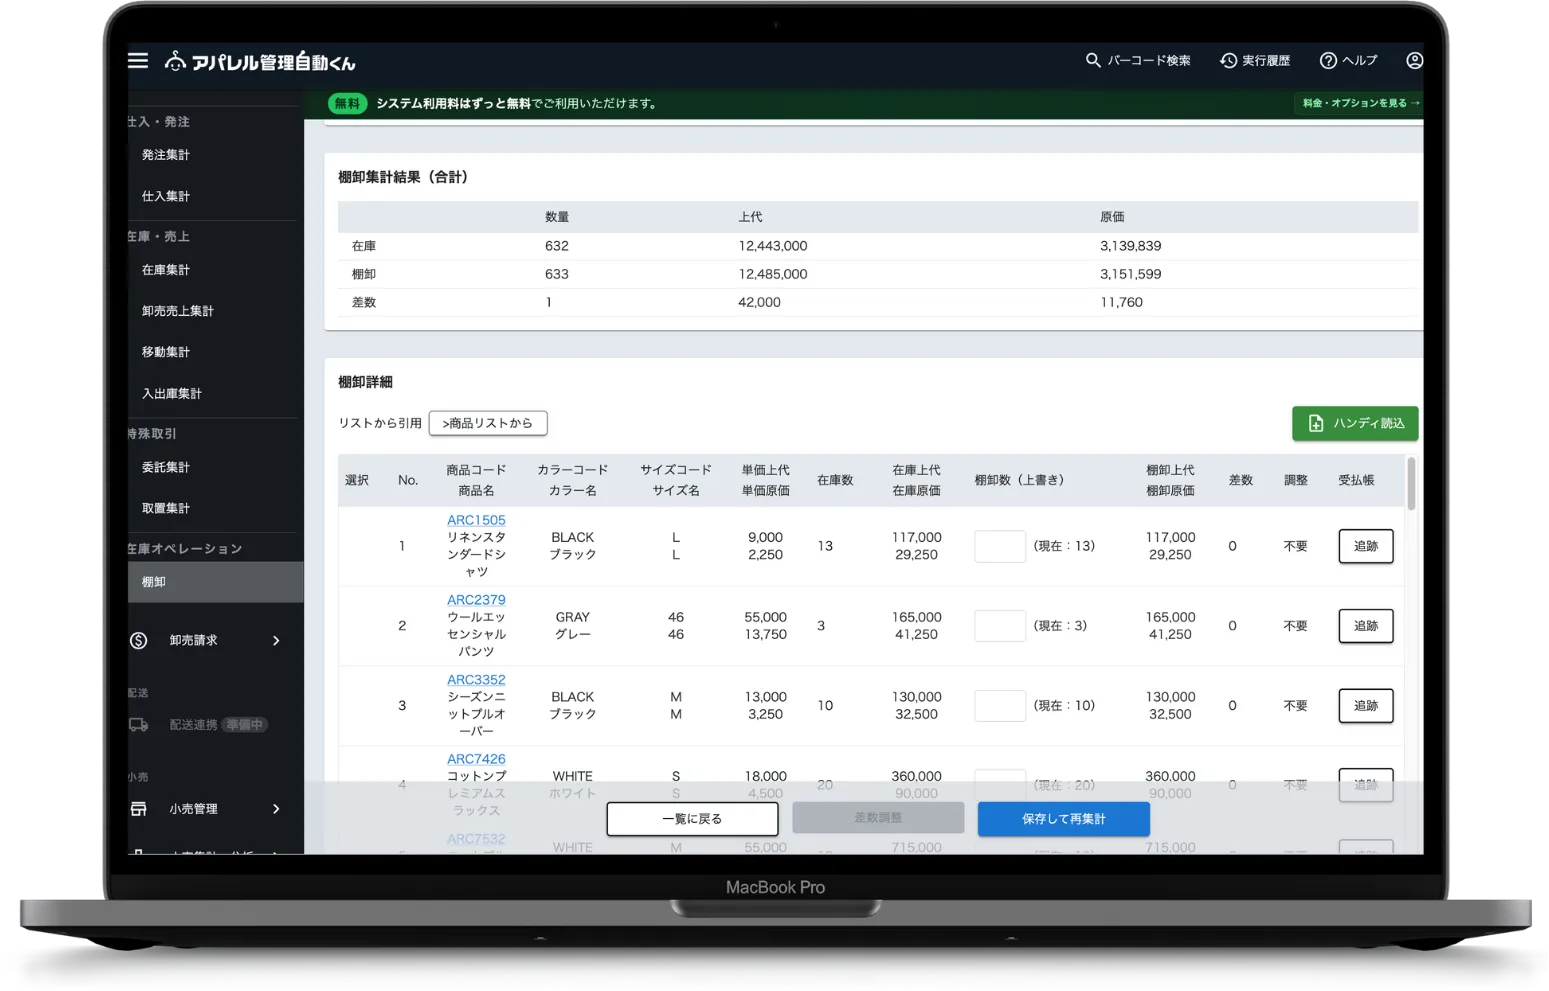Open the hamburger menu icon
Screen dimensions: 1549x991
click(138, 61)
